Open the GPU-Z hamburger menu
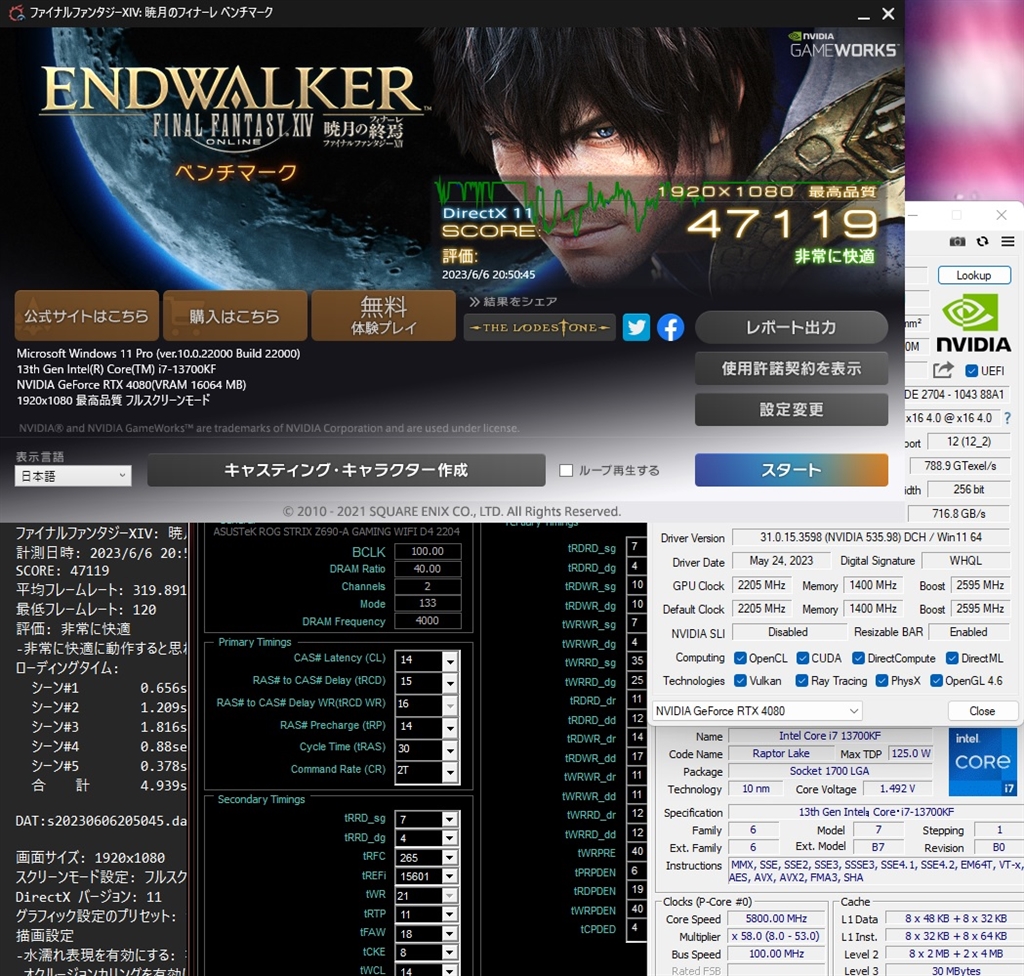Screen dimensions: 1024x976 pyautogui.click(x=1008, y=242)
